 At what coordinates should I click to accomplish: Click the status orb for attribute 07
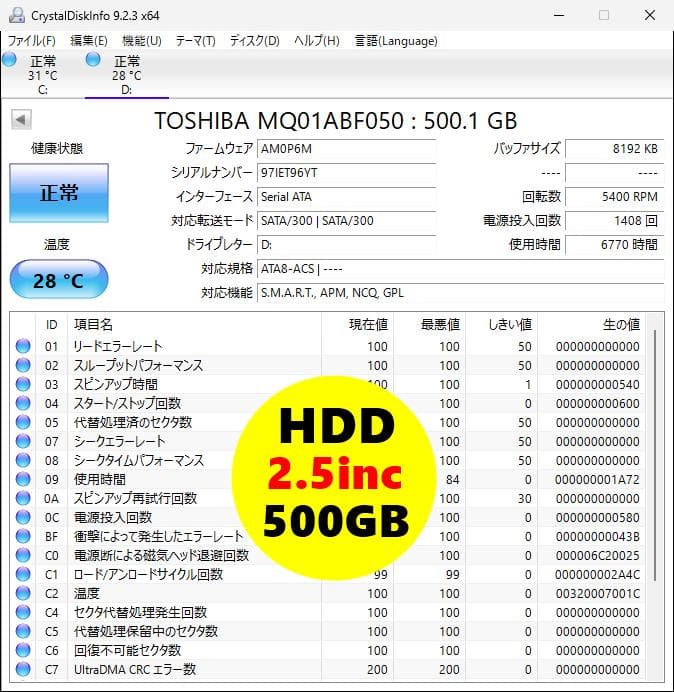[x=23, y=441]
